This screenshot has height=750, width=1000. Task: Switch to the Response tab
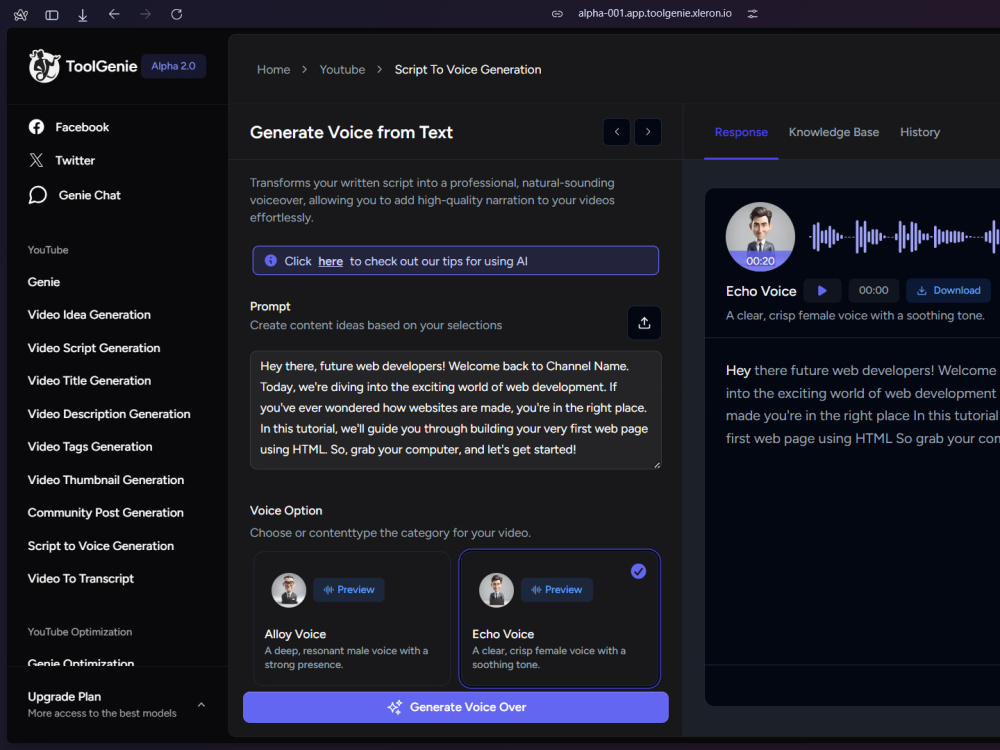(x=741, y=132)
